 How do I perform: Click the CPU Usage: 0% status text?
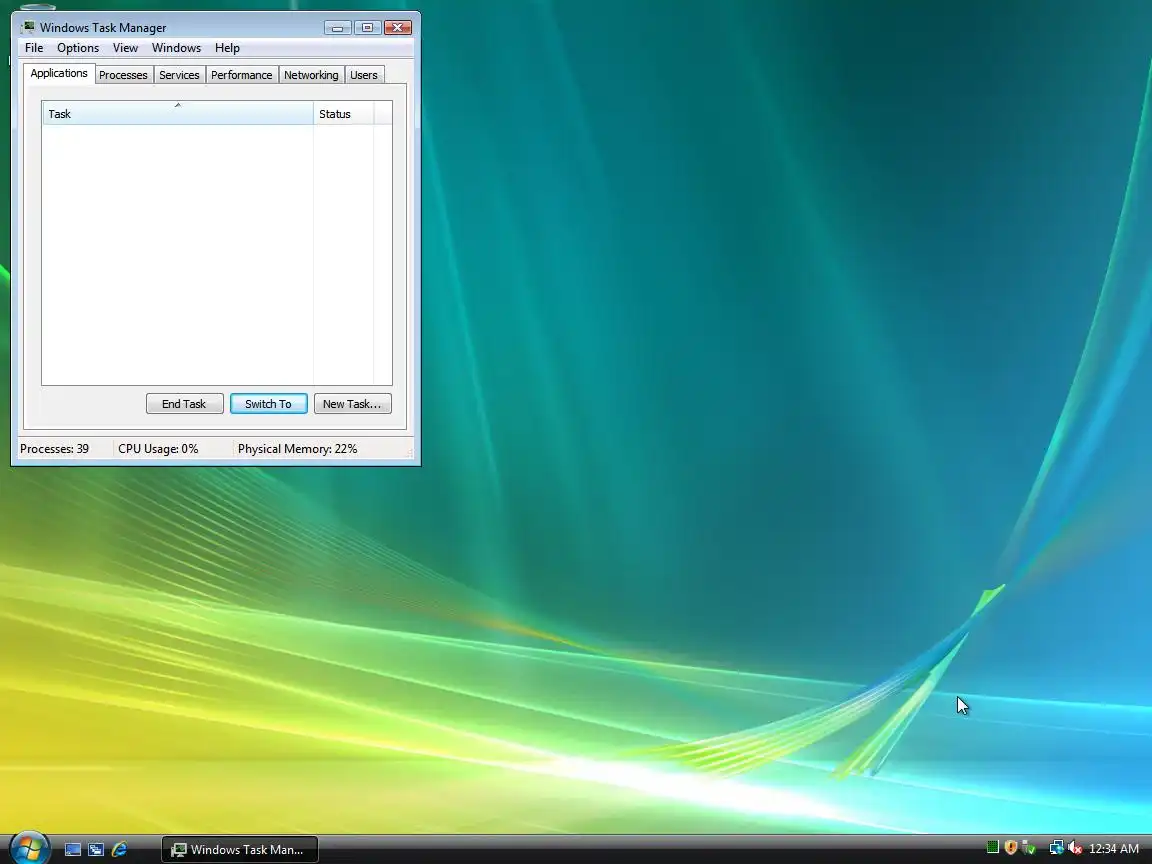(158, 449)
